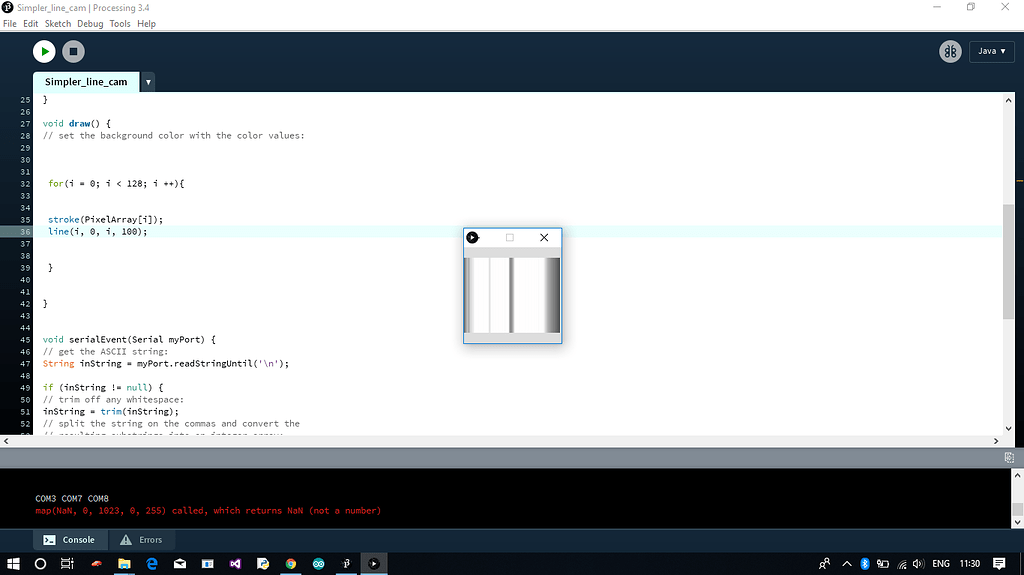Click console scrollbar down arrow
This screenshot has width=1024, height=575.
click(x=1017, y=523)
